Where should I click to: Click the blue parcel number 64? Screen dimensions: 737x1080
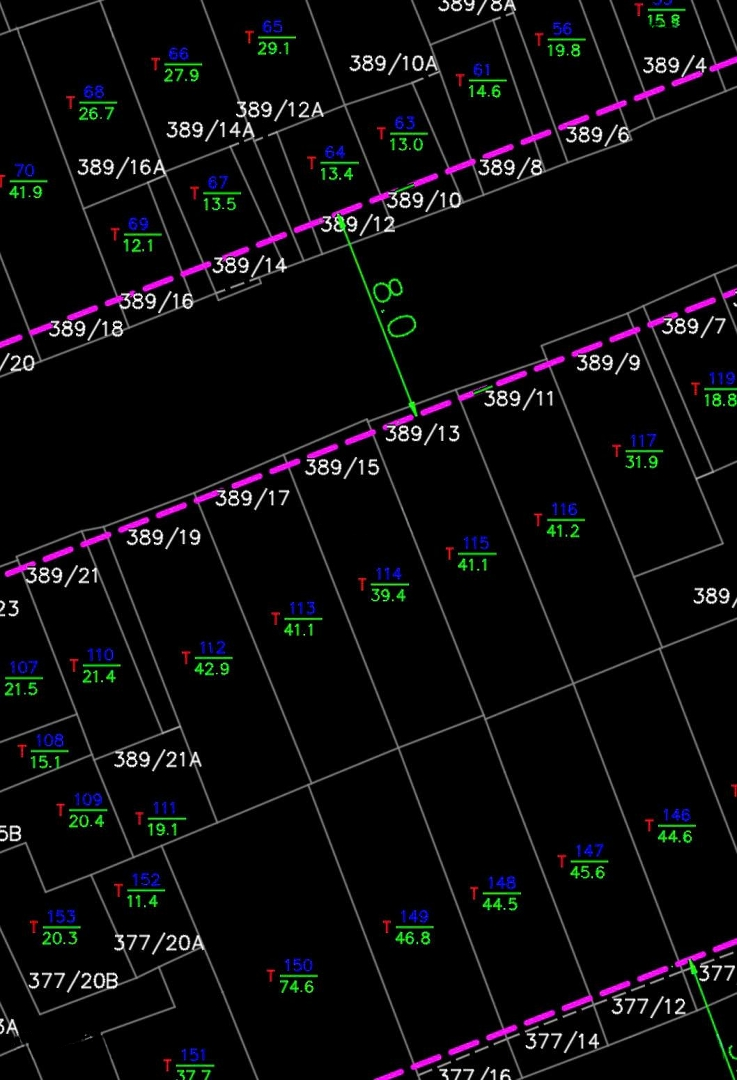coord(335,153)
